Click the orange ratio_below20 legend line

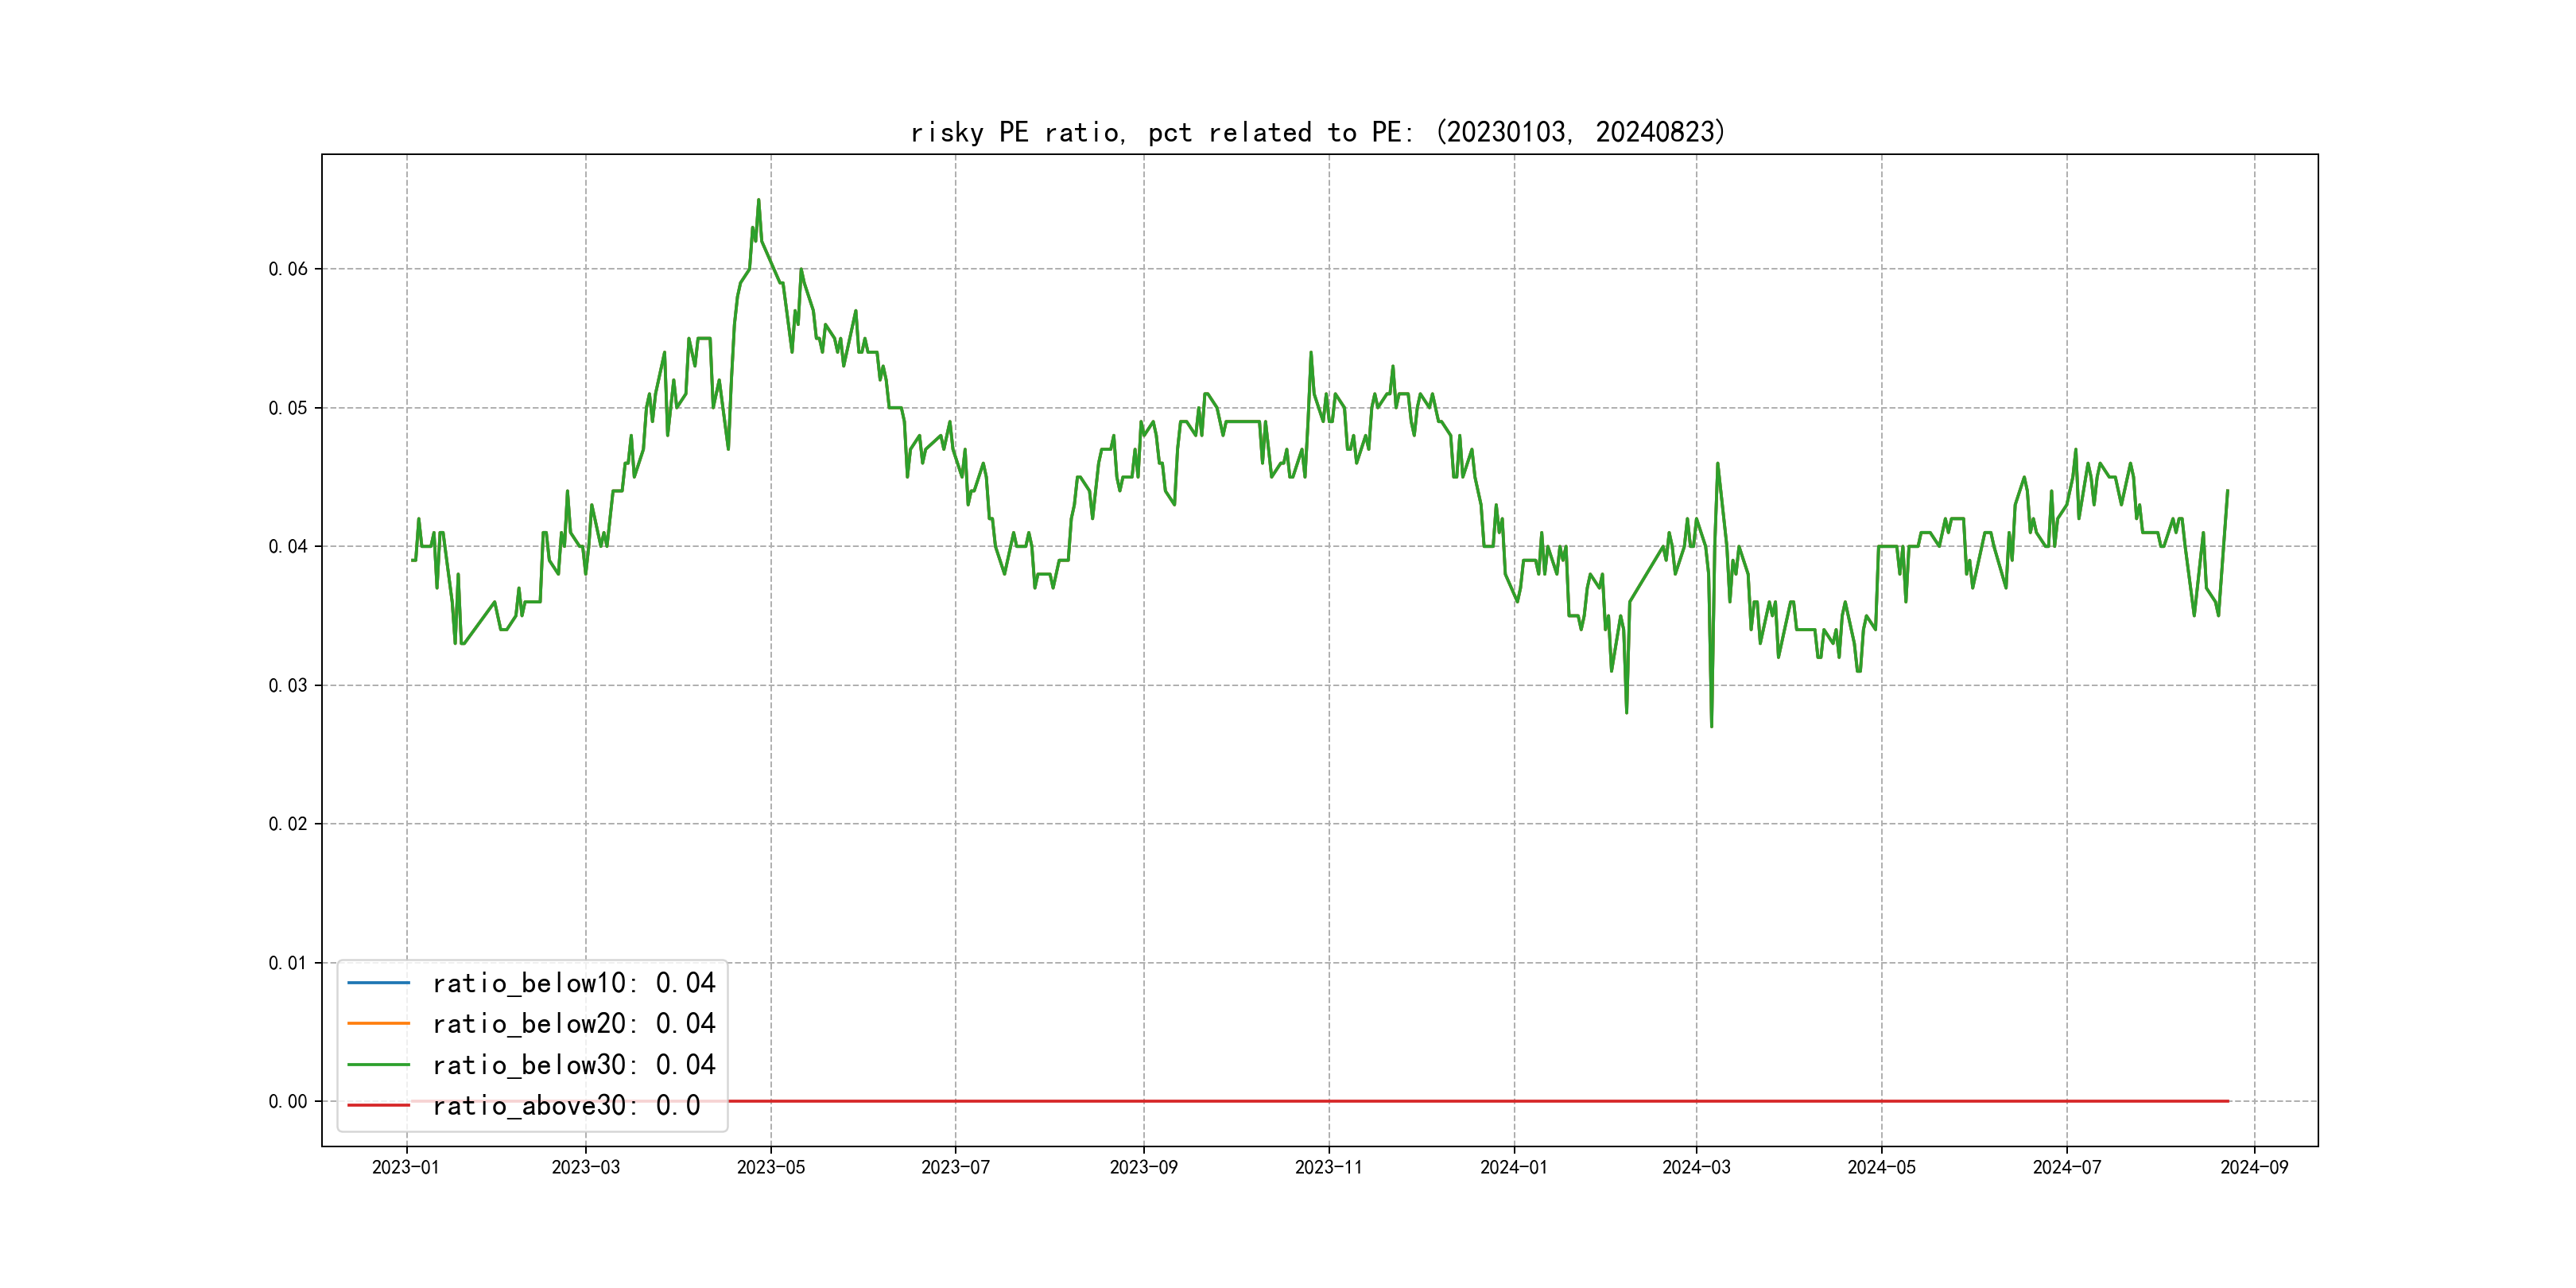[x=378, y=1023]
